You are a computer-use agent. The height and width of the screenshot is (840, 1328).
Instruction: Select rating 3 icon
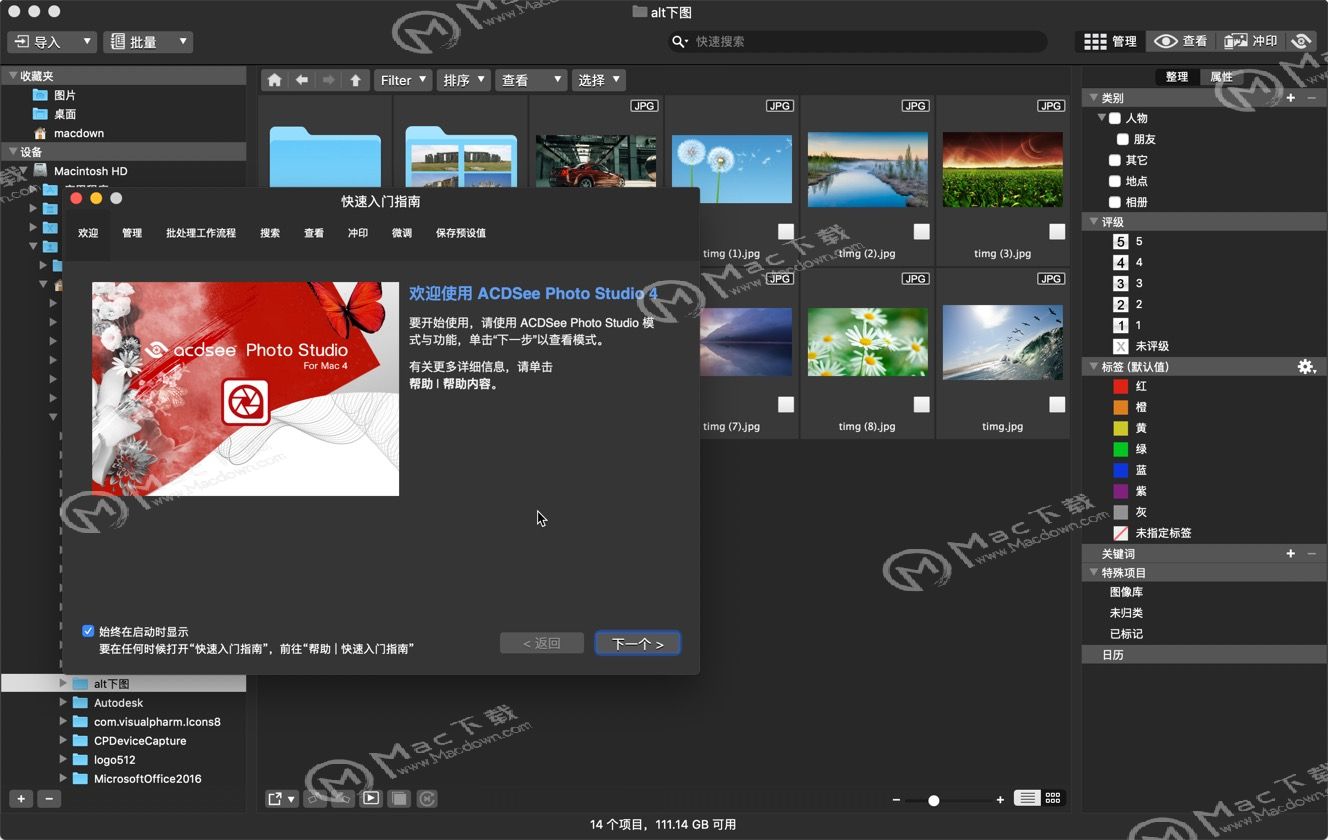click(1120, 284)
